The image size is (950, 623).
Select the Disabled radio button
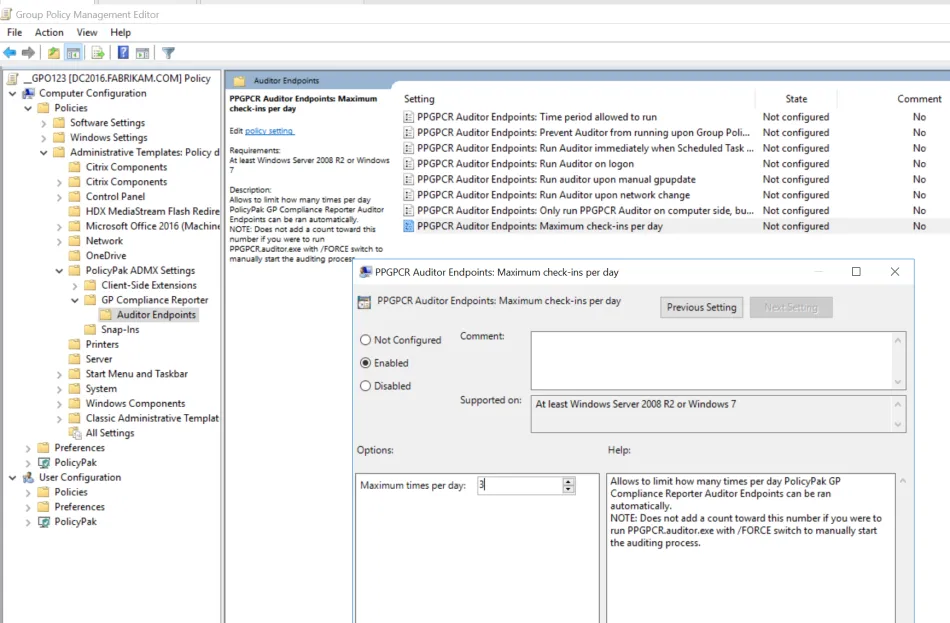coord(365,386)
